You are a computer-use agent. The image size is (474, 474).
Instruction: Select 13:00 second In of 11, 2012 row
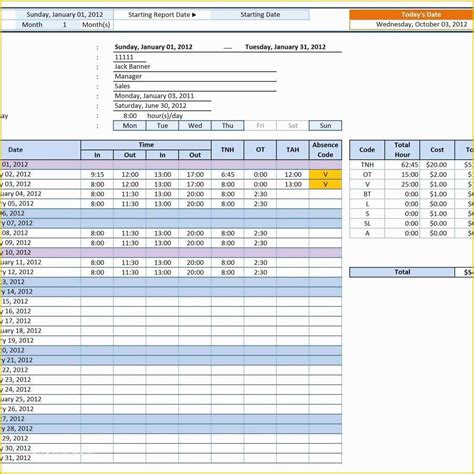(x=162, y=263)
